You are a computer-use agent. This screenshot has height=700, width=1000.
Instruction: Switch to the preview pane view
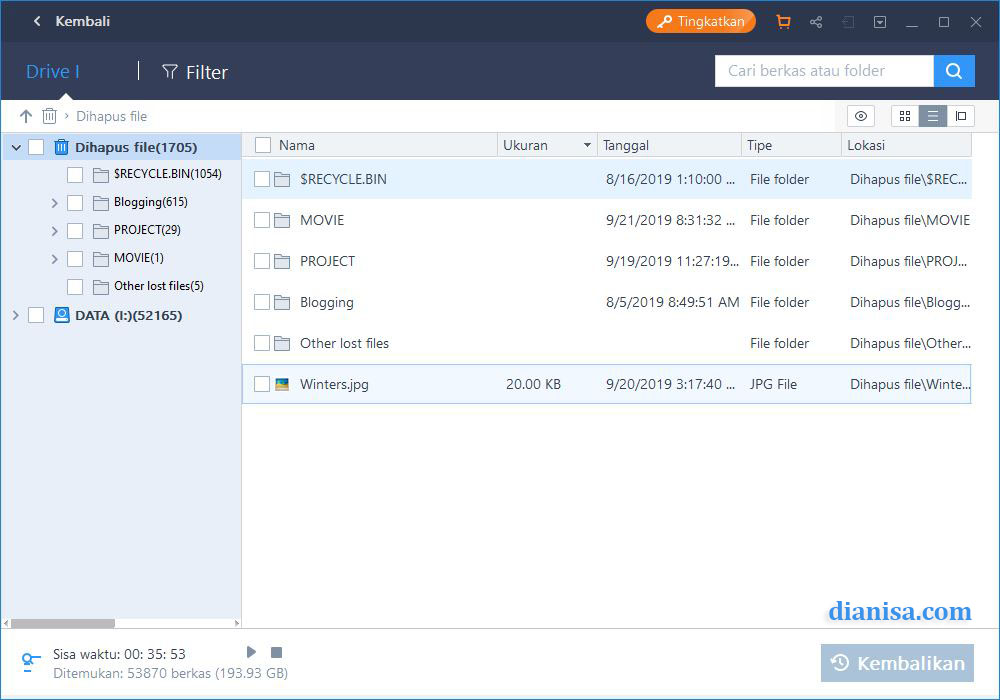coord(961,116)
